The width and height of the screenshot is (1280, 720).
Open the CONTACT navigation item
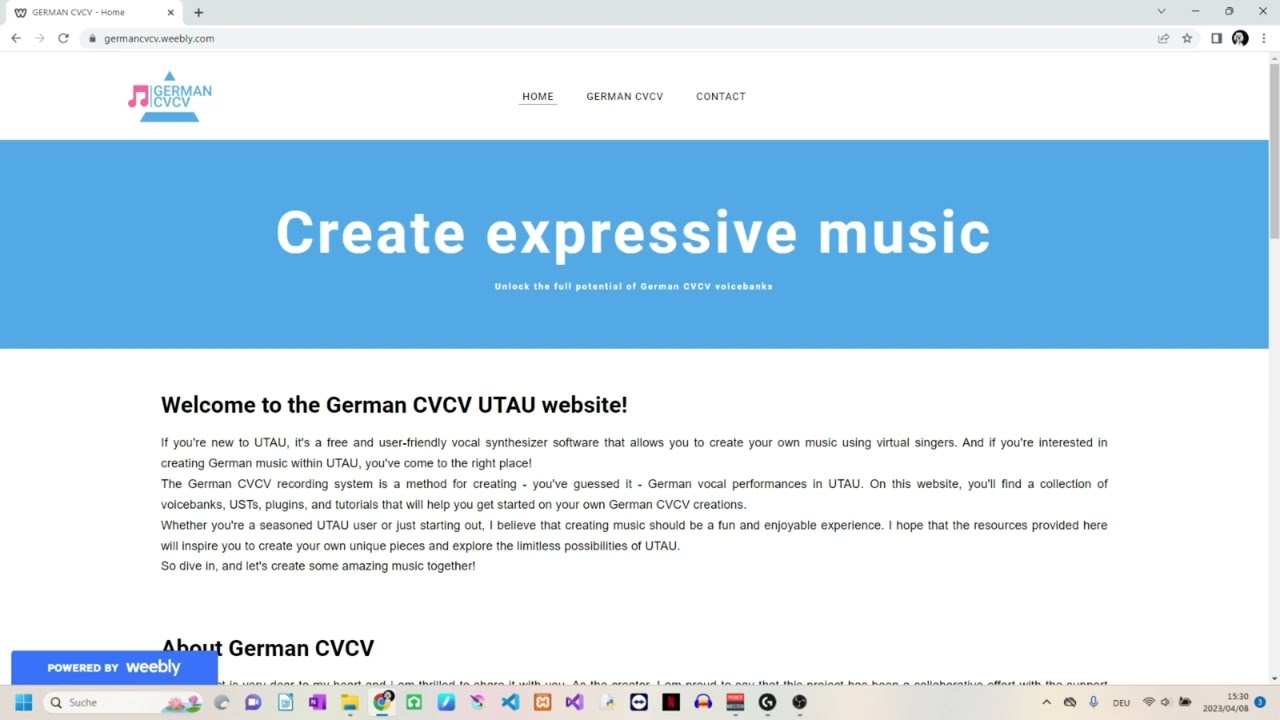(720, 96)
